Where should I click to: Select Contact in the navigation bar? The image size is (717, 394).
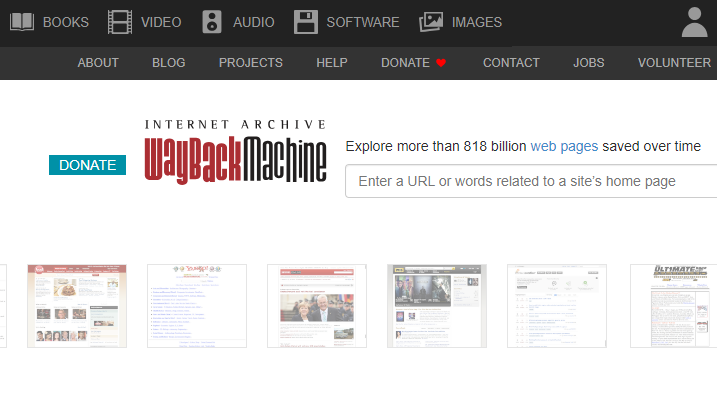tap(511, 63)
